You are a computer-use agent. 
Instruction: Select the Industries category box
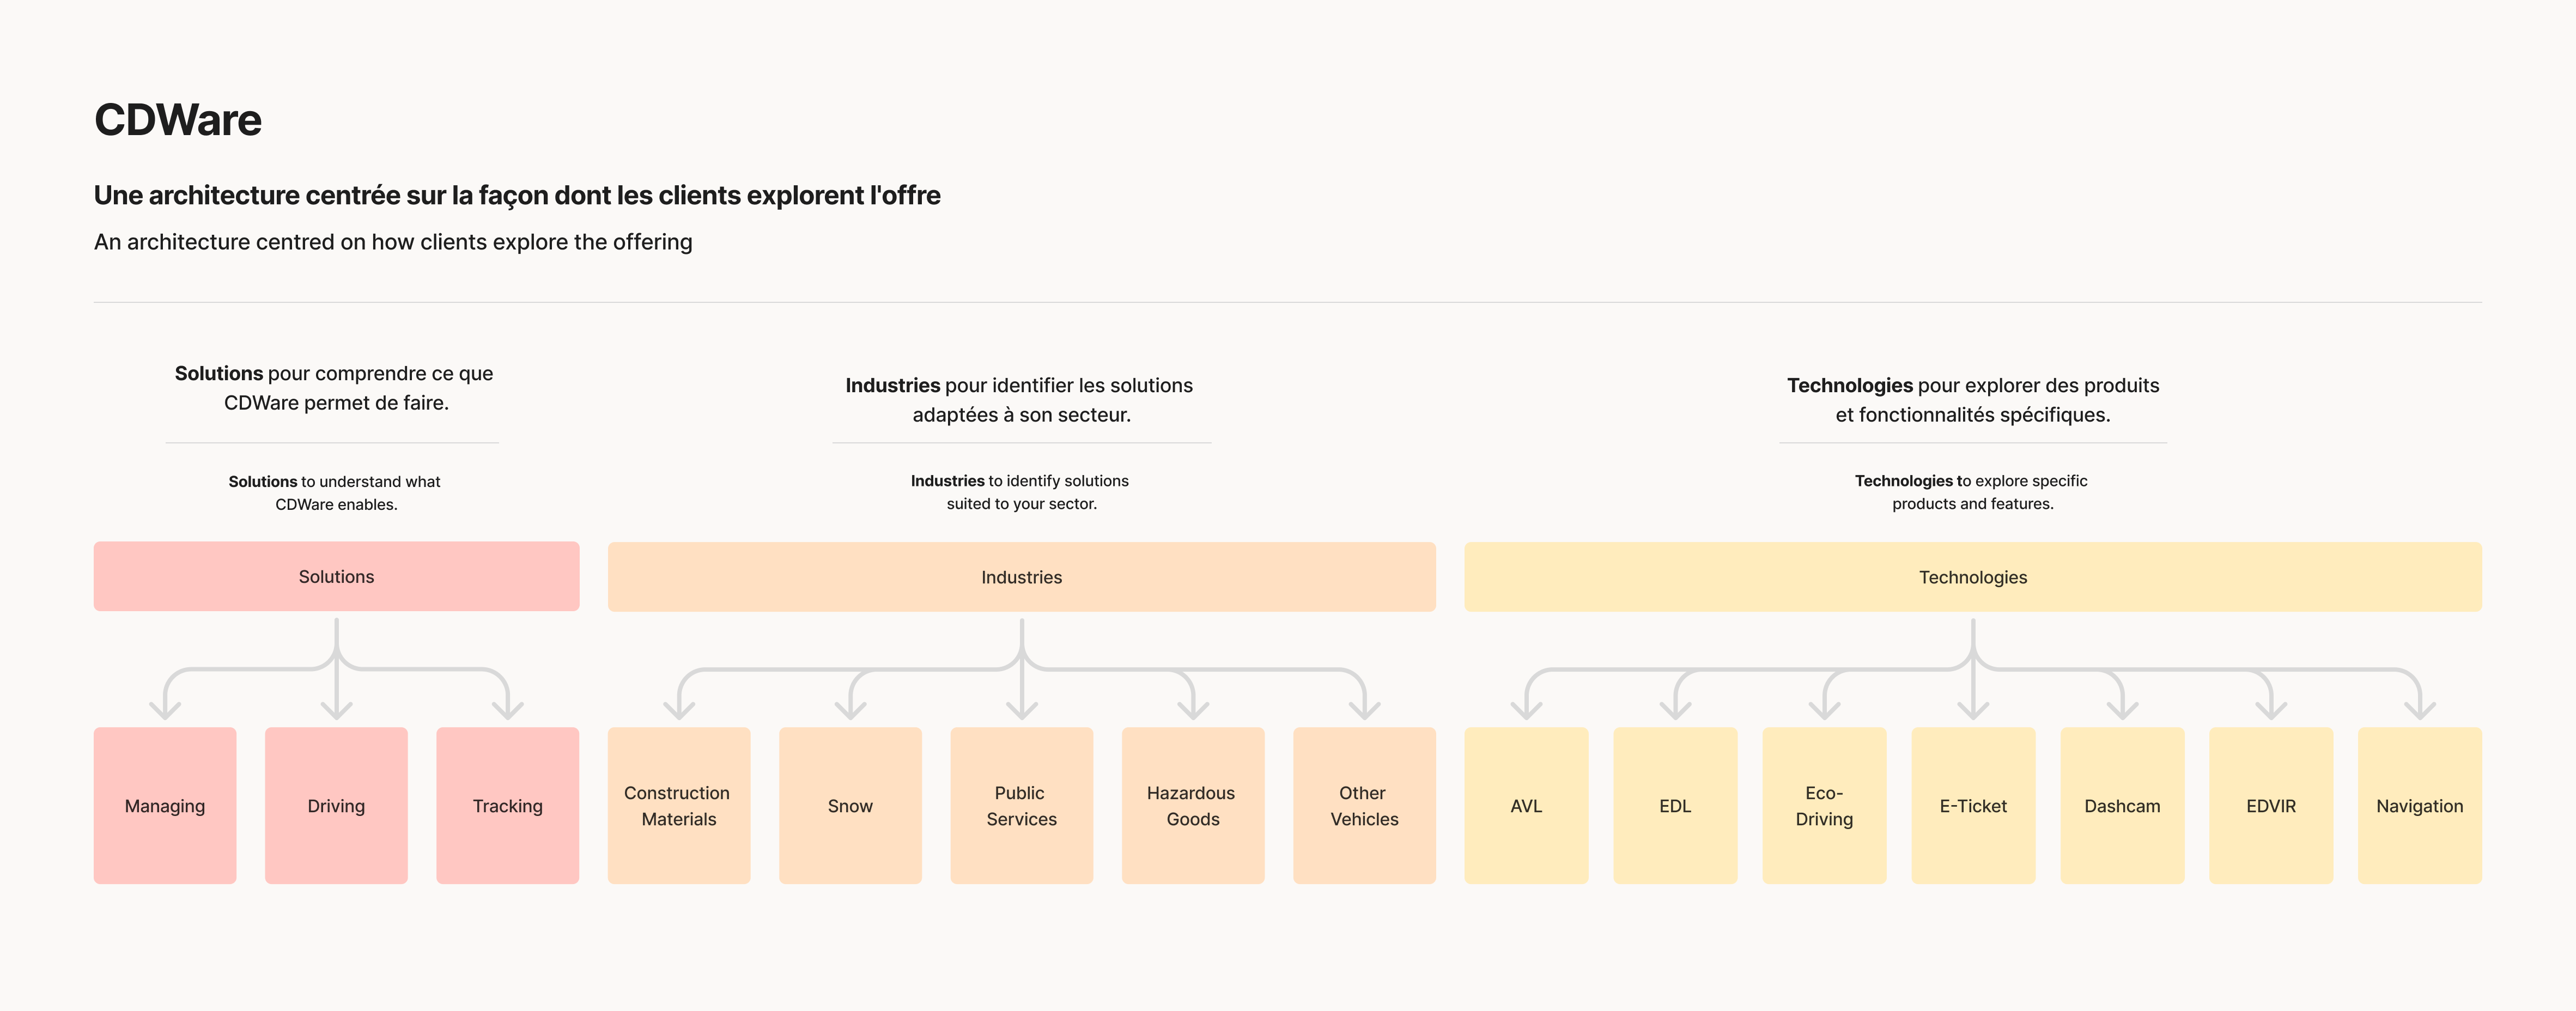(x=1021, y=577)
